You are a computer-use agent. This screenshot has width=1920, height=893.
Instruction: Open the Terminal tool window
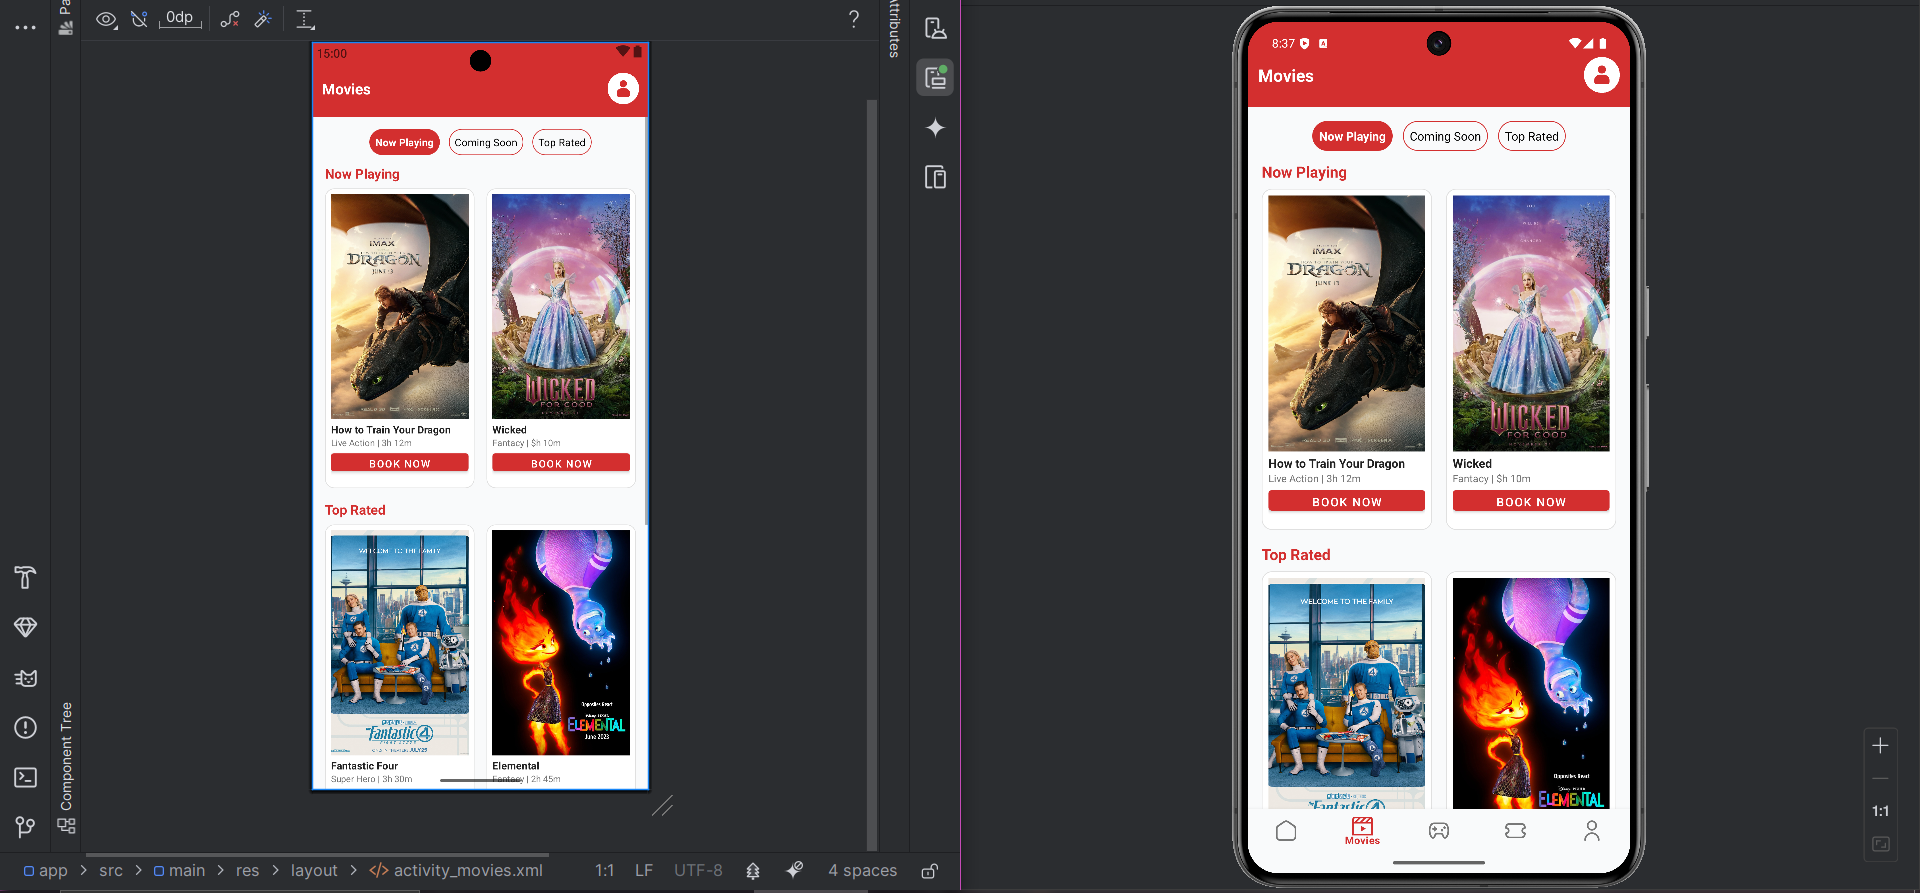point(26,777)
